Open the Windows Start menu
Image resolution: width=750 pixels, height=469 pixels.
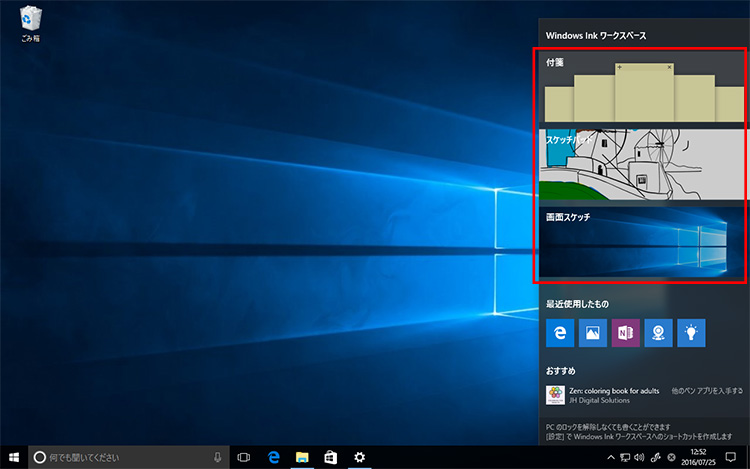13,457
